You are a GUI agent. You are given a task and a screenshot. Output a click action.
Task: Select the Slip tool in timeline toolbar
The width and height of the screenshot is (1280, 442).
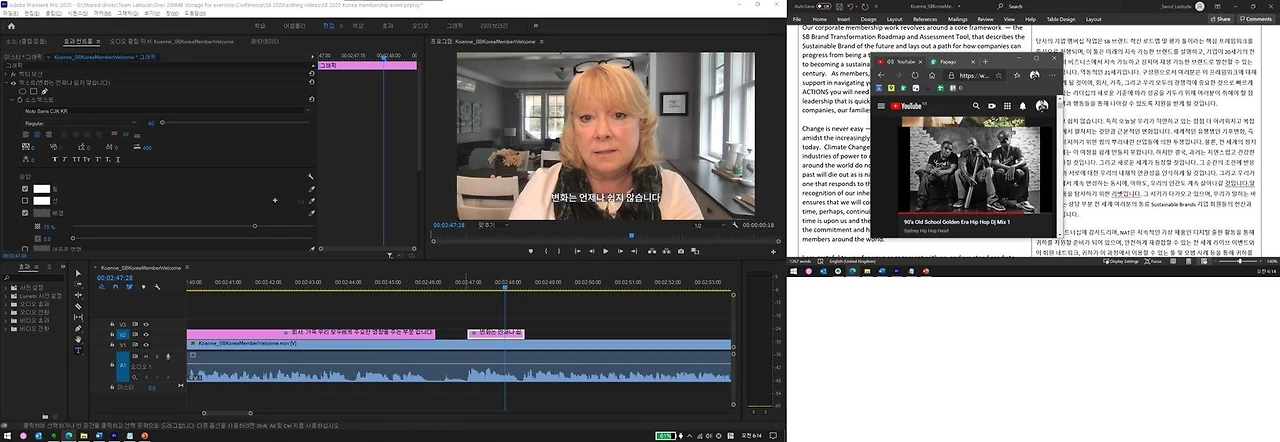[x=78, y=317]
